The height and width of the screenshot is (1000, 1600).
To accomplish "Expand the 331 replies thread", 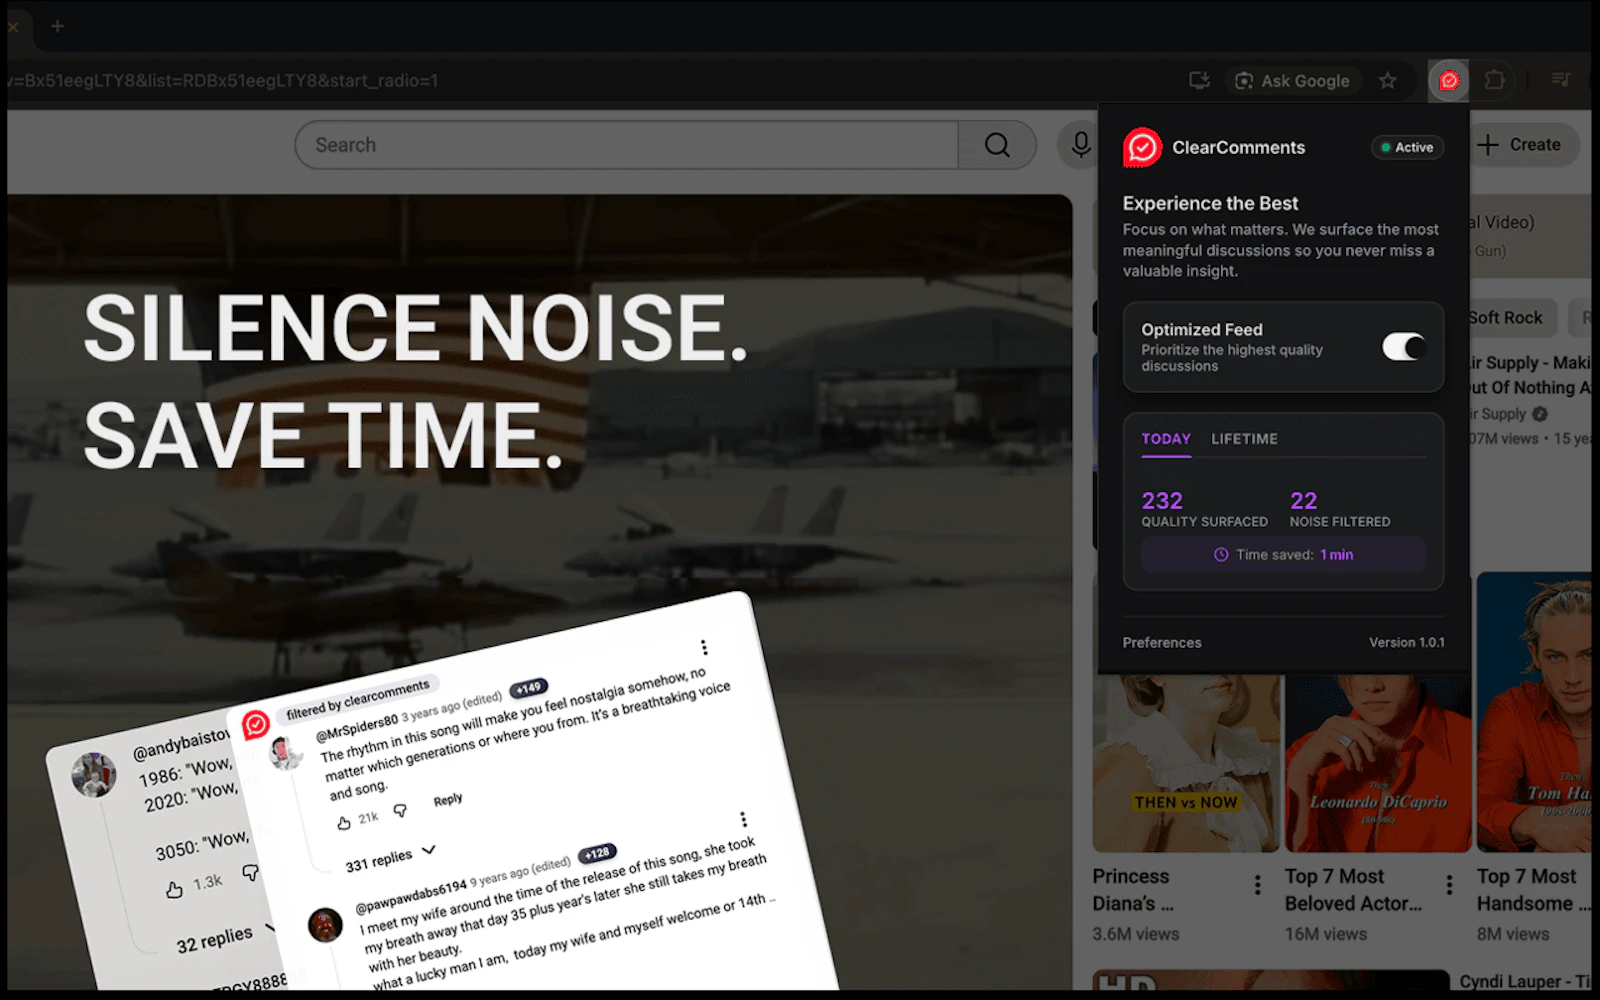I will (x=391, y=858).
